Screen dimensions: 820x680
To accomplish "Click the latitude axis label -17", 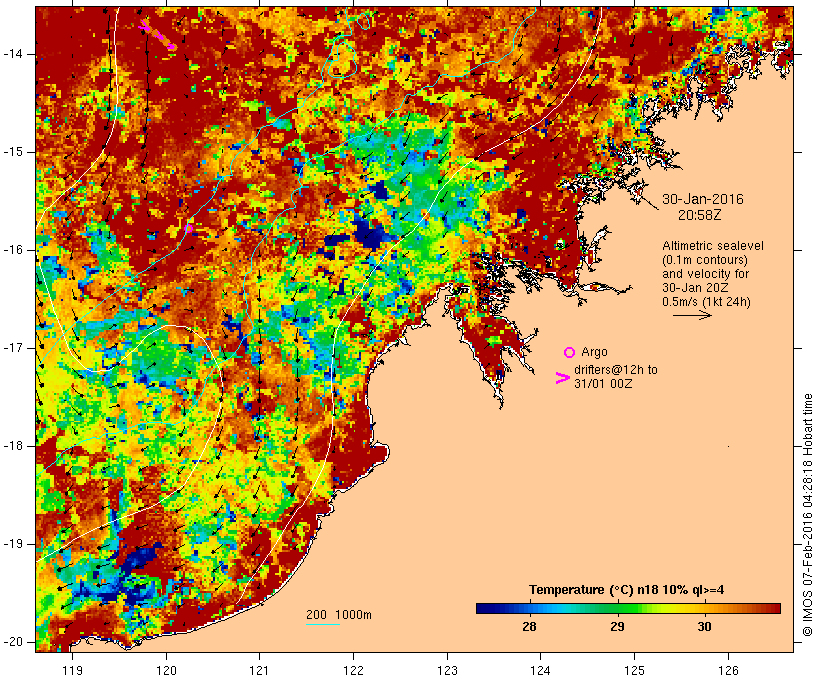I will [13, 348].
